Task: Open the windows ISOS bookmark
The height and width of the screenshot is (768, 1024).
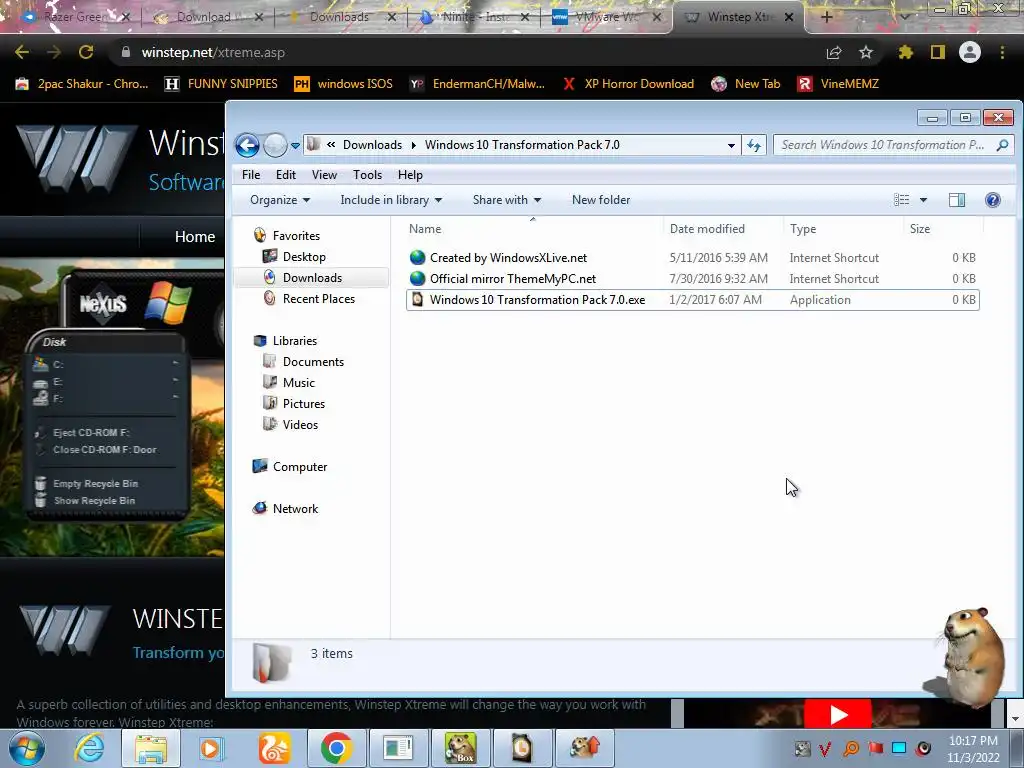Action: [x=344, y=84]
